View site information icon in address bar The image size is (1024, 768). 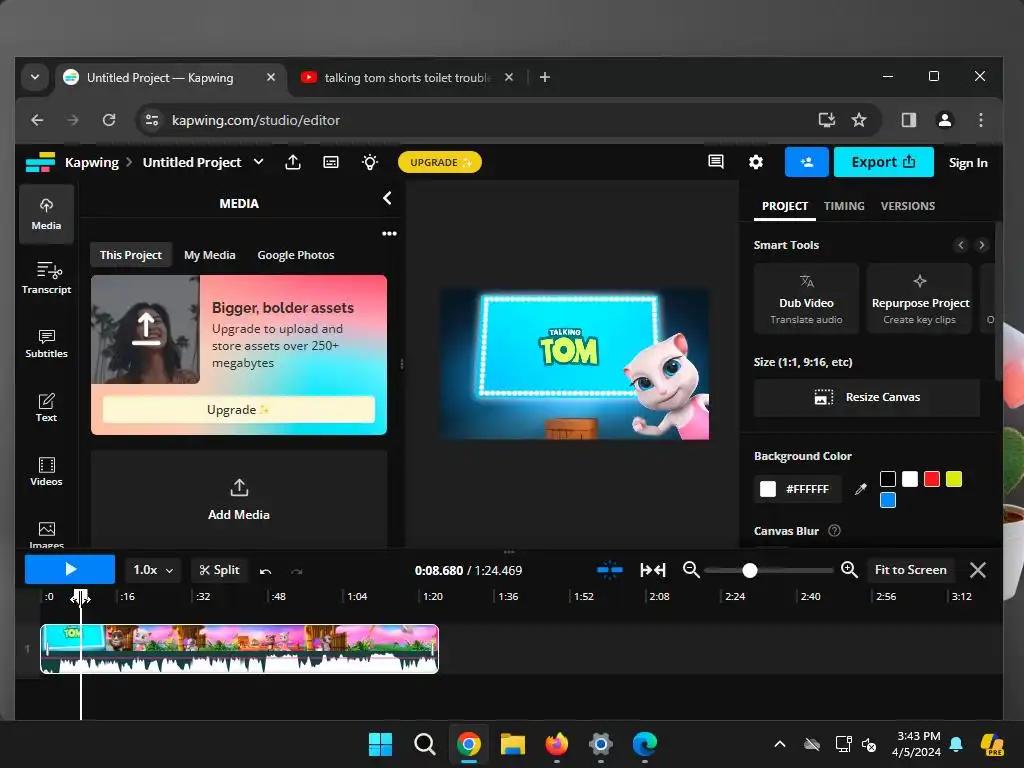(x=152, y=120)
